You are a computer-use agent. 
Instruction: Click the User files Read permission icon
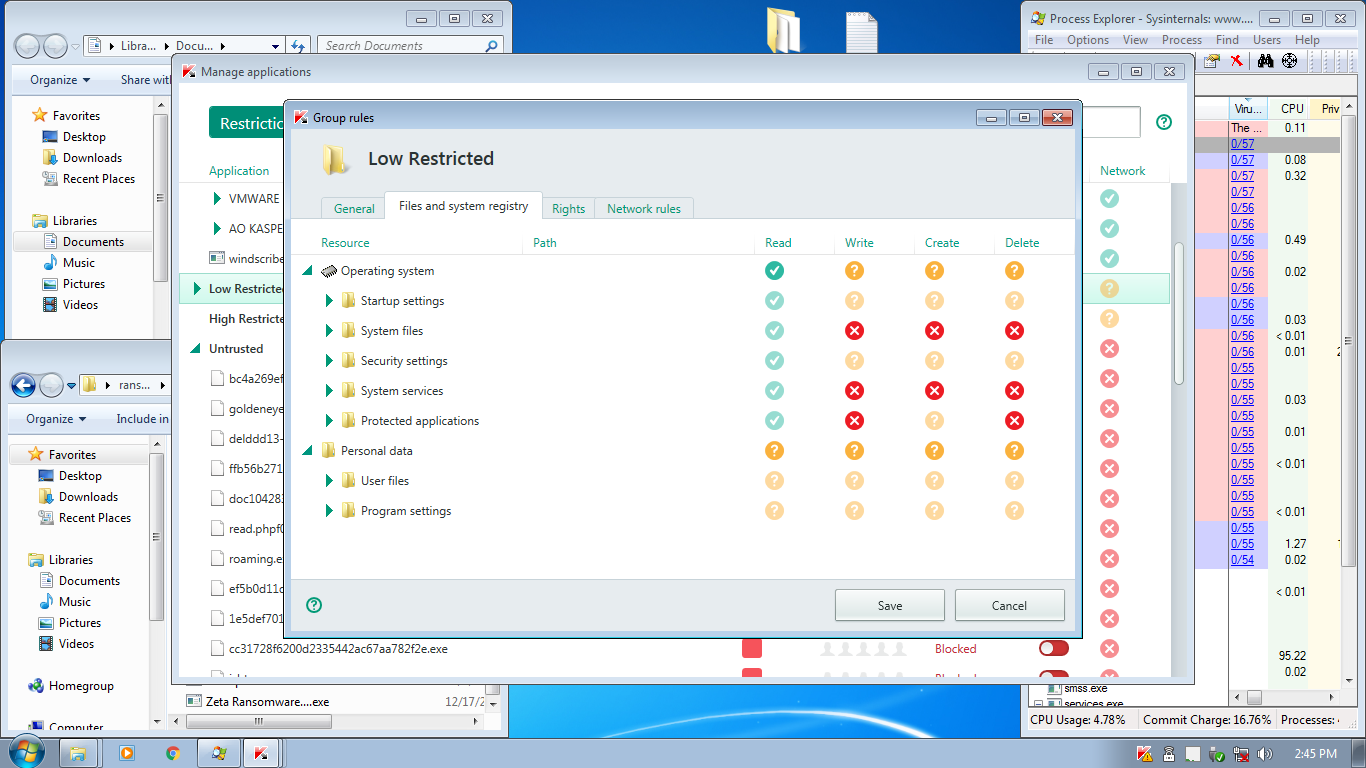(x=774, y=480)
